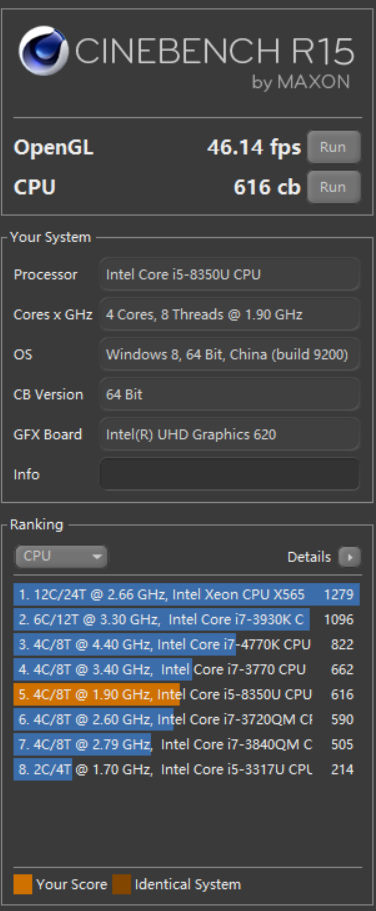Select the i7-3930K ranking entry scoring 1096

[187, 619]
